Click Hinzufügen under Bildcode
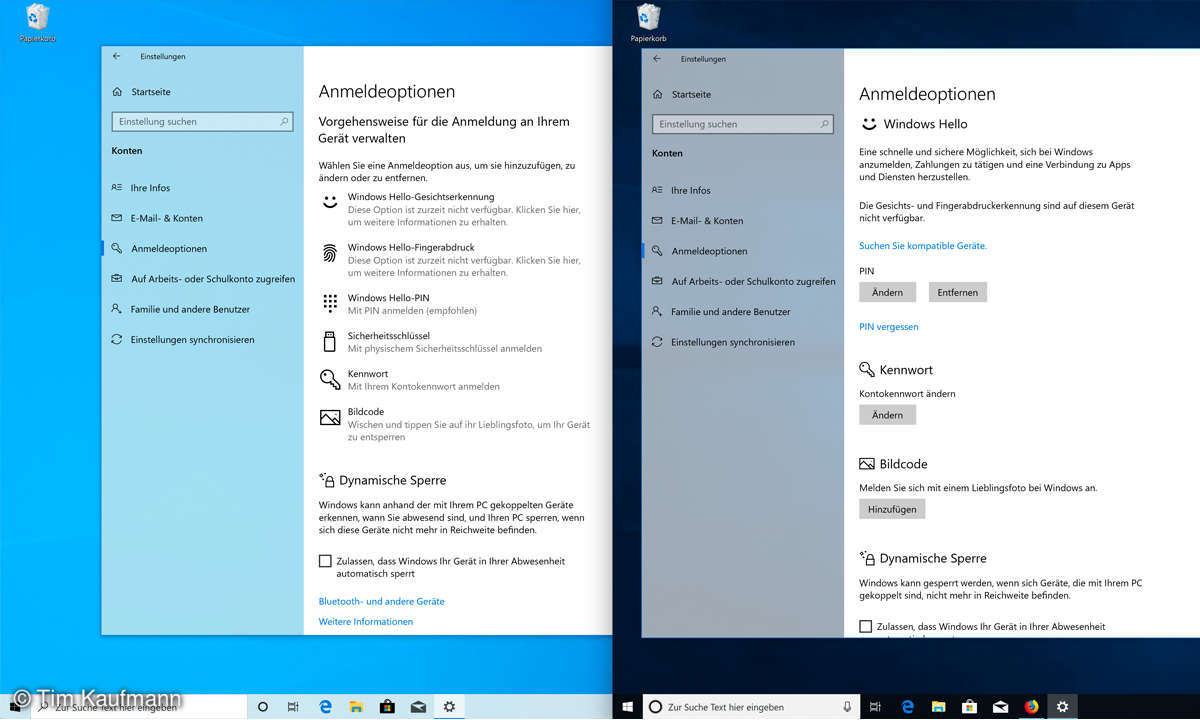This screenshot has height=720, width=1200. click(x=892, y=509)
